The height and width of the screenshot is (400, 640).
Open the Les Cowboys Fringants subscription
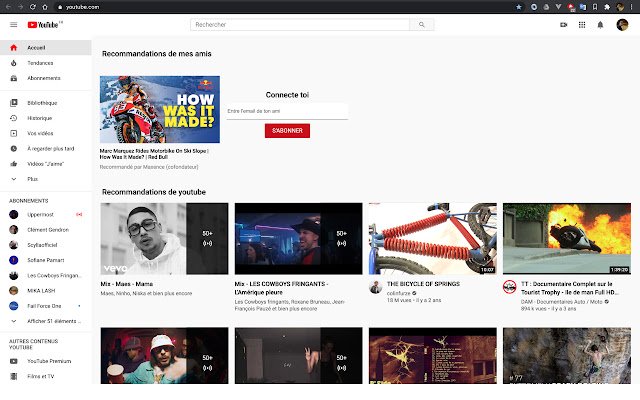[46, 276]
